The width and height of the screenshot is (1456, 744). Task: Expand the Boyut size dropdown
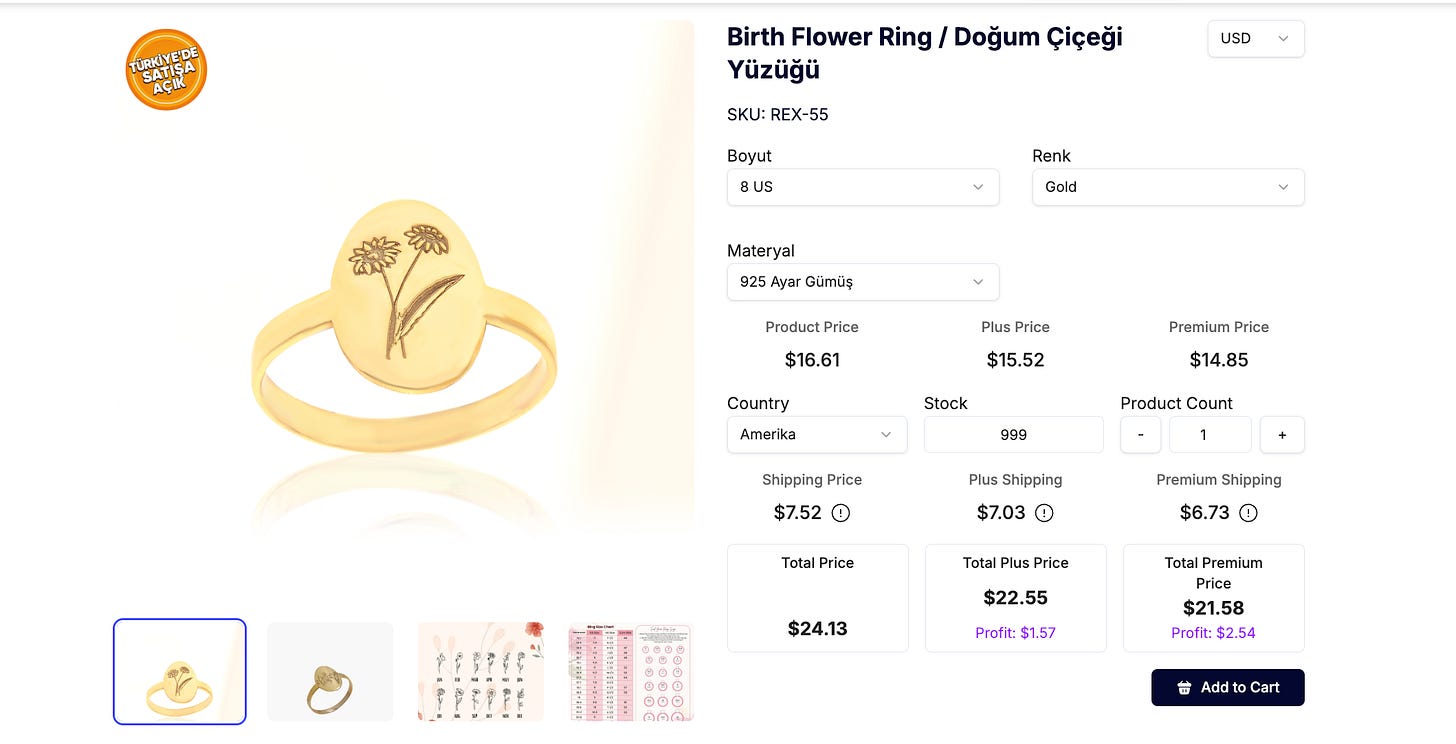(x=862, y=187)
